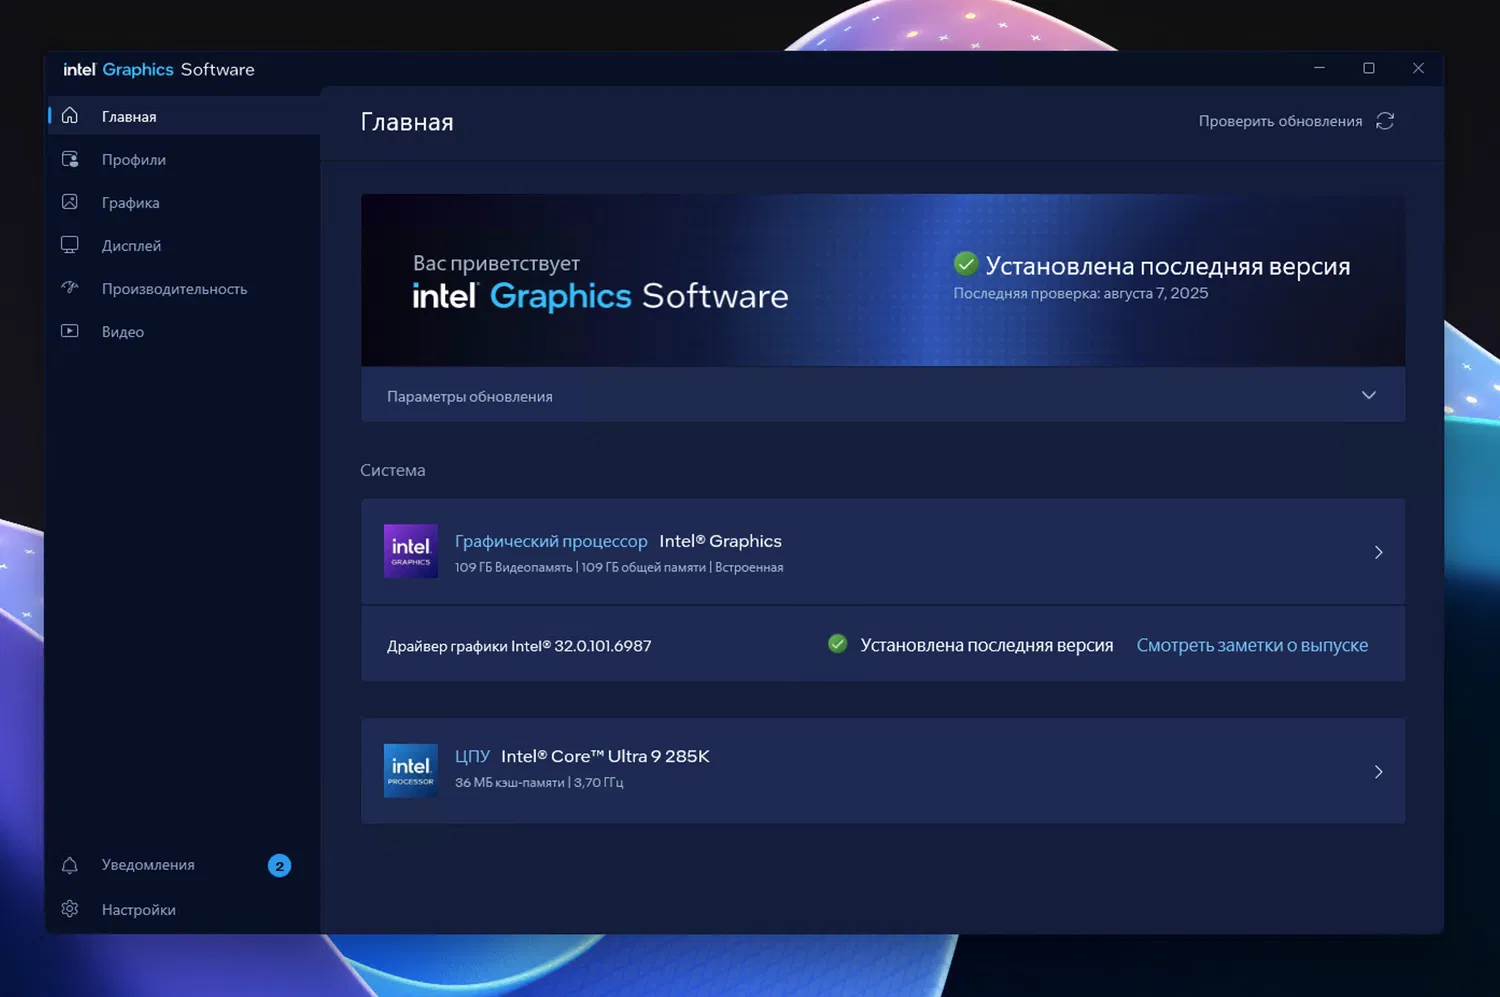Click the Intel Core Ultra 9 285K name

[605, 756]
